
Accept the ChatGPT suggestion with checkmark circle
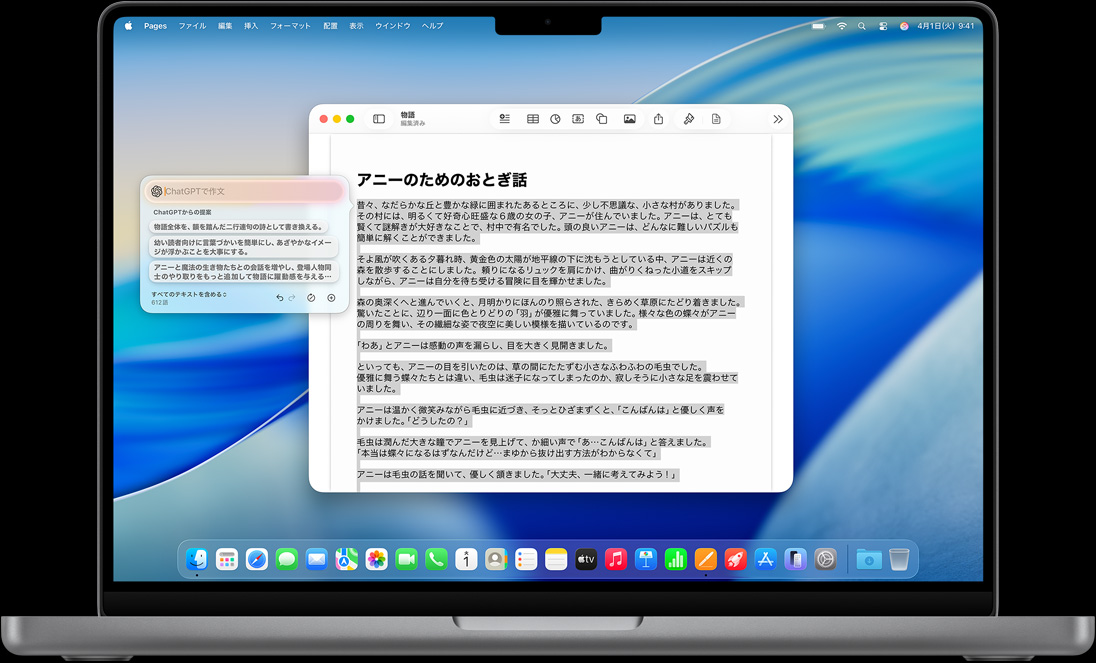(x=310, y=297)
